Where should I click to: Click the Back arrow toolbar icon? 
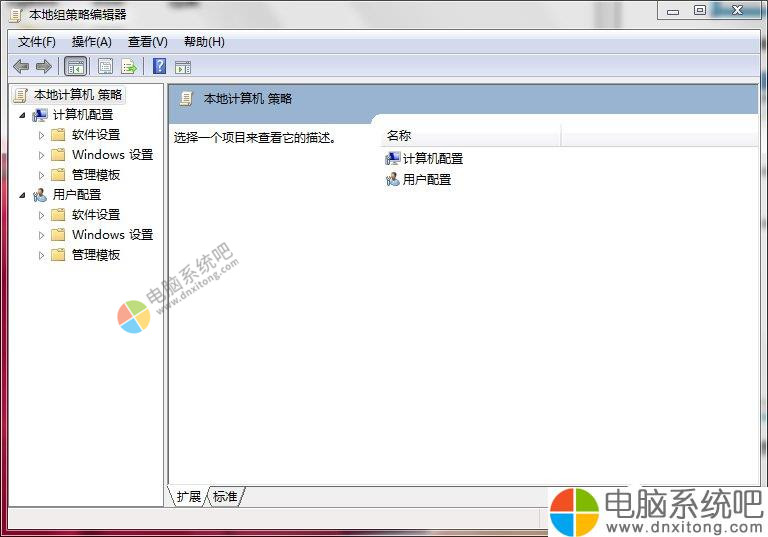[21, 66]
